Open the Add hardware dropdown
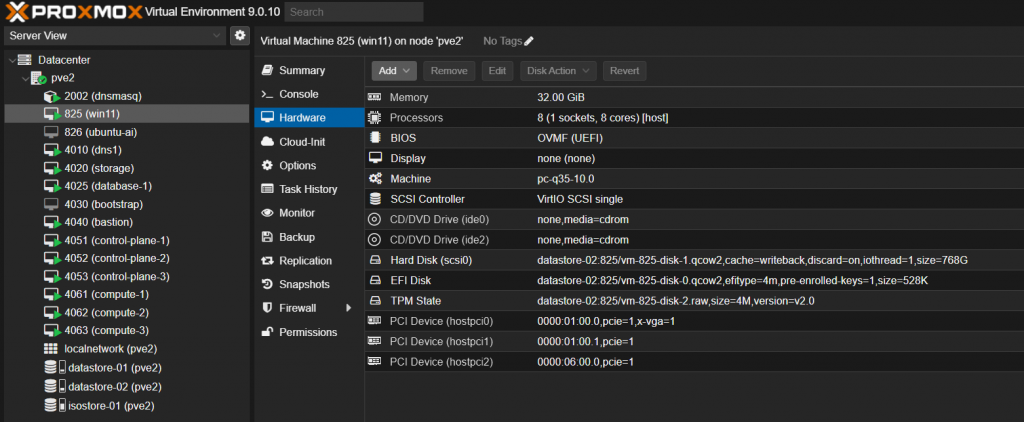Image resolution: width=1024 pixels, height=422 pixels. [x=394, y=71]
